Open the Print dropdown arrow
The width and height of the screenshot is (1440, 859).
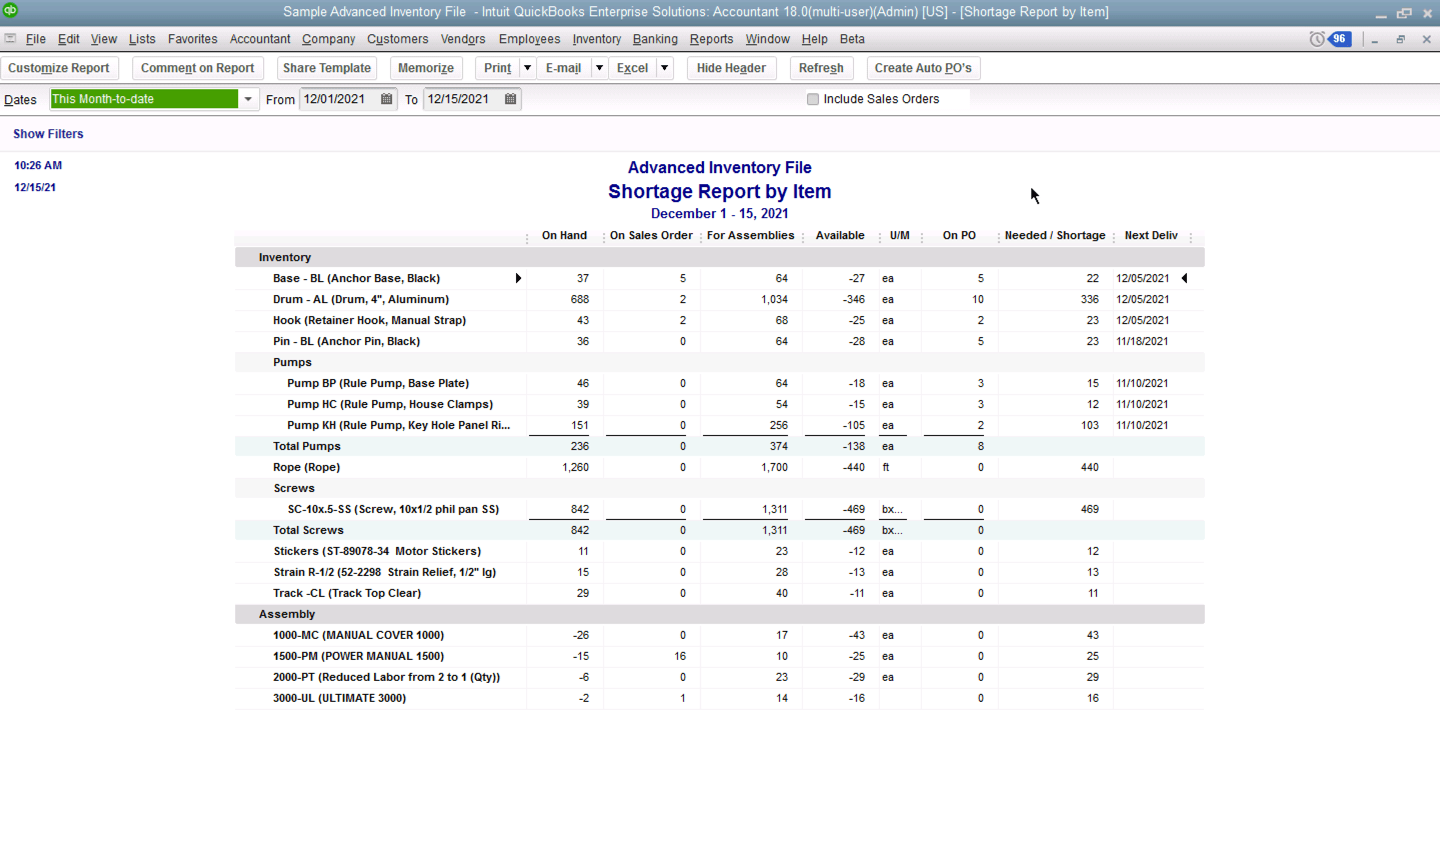[527, 68]
